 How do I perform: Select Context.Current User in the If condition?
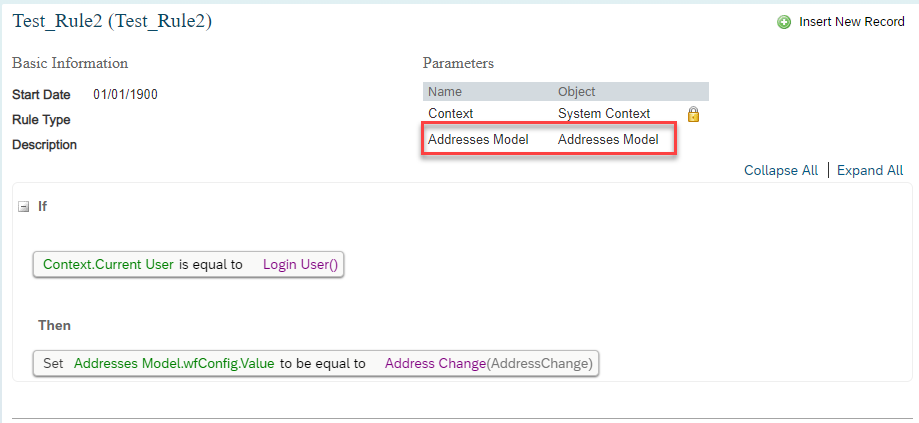(108, 264)
